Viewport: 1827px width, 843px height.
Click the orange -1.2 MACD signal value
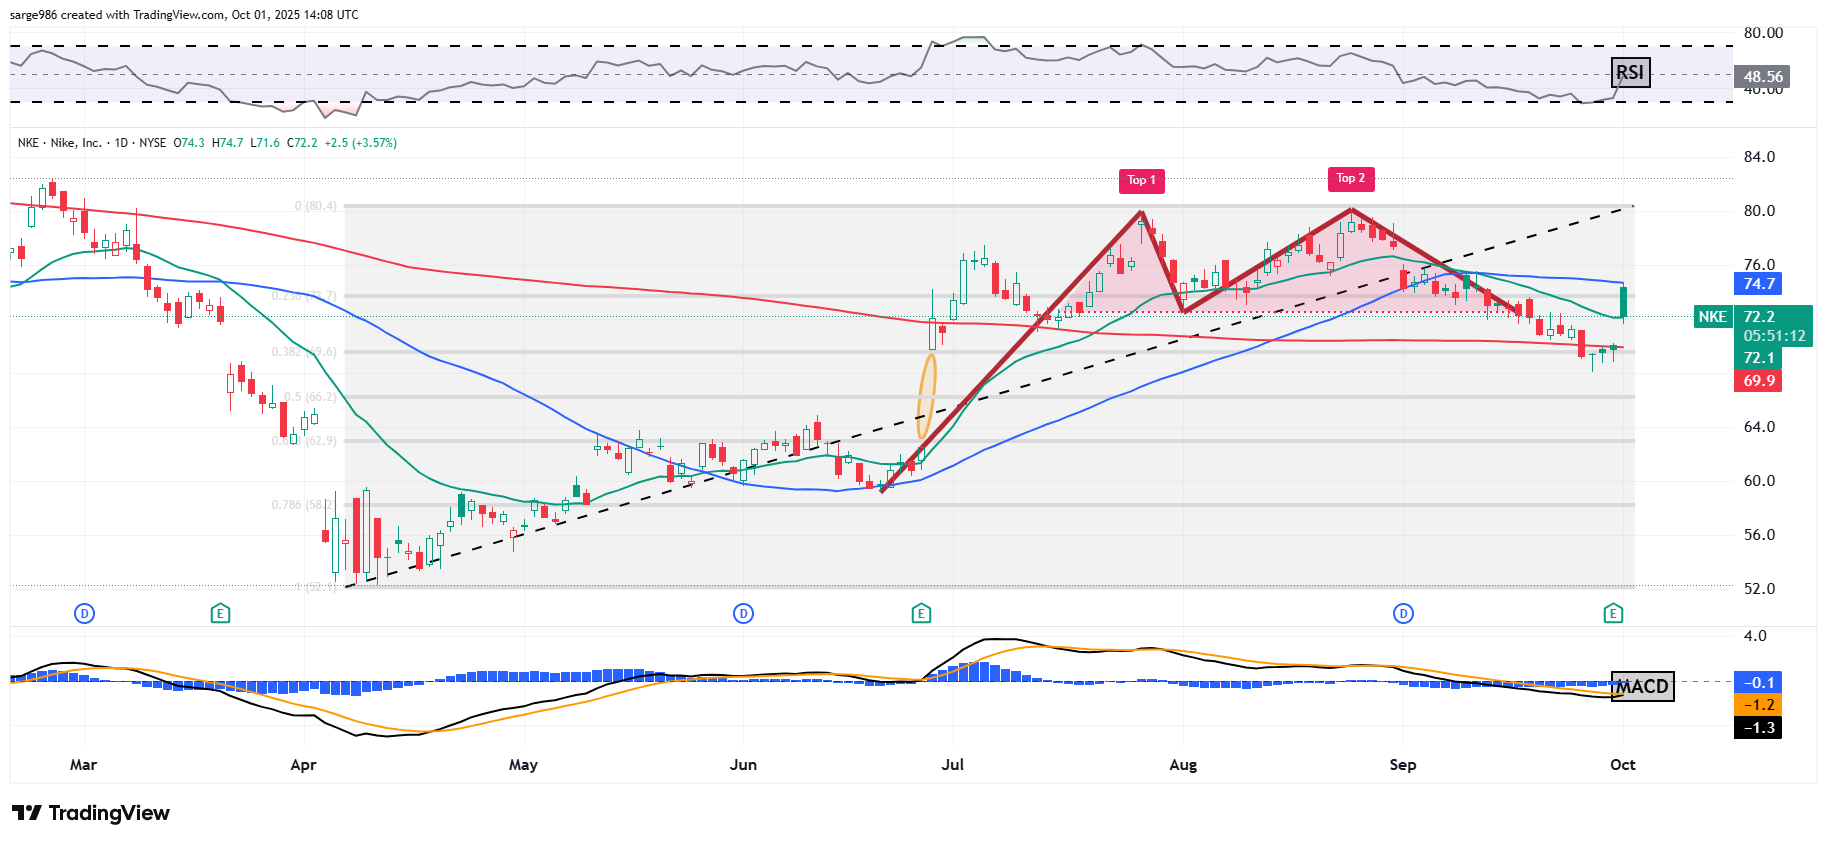pyautogui.click(x=1758, y=705)
